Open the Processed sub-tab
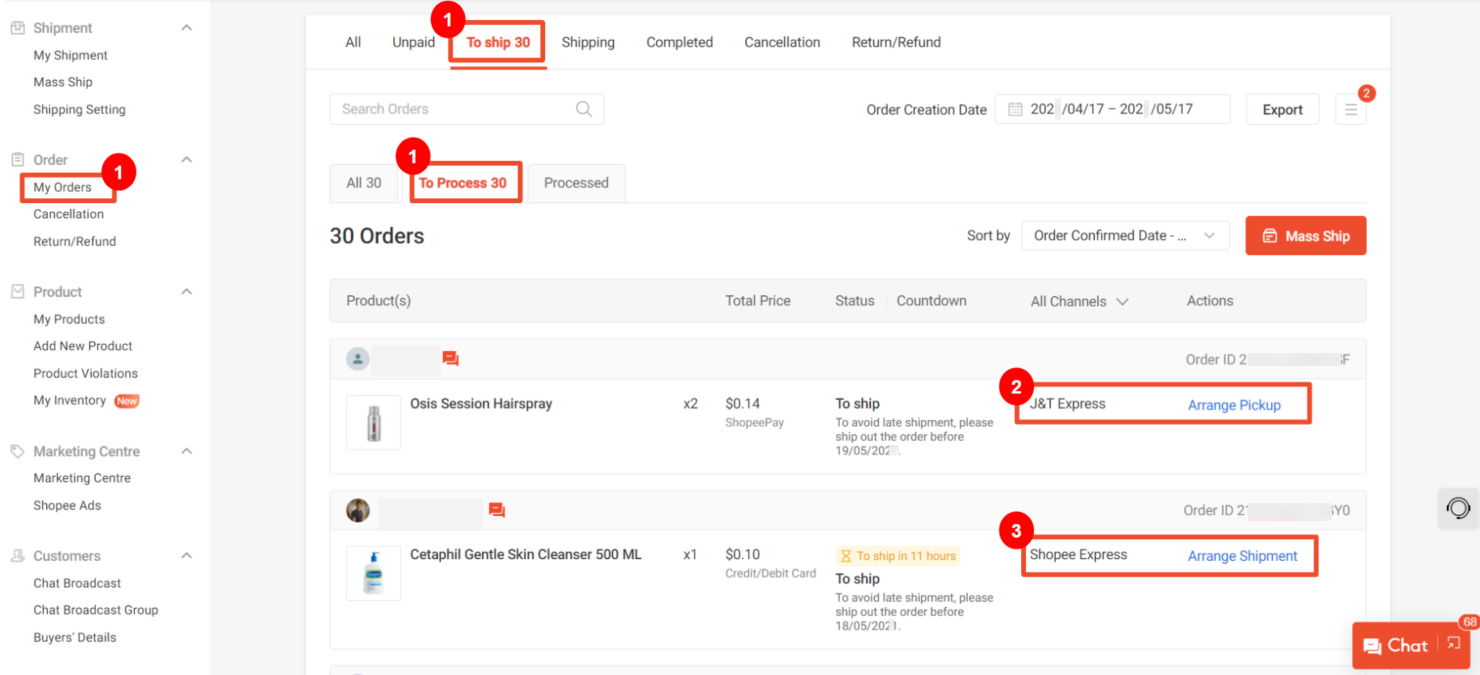This screenshot has height=675, width=1480. [576, 183]
